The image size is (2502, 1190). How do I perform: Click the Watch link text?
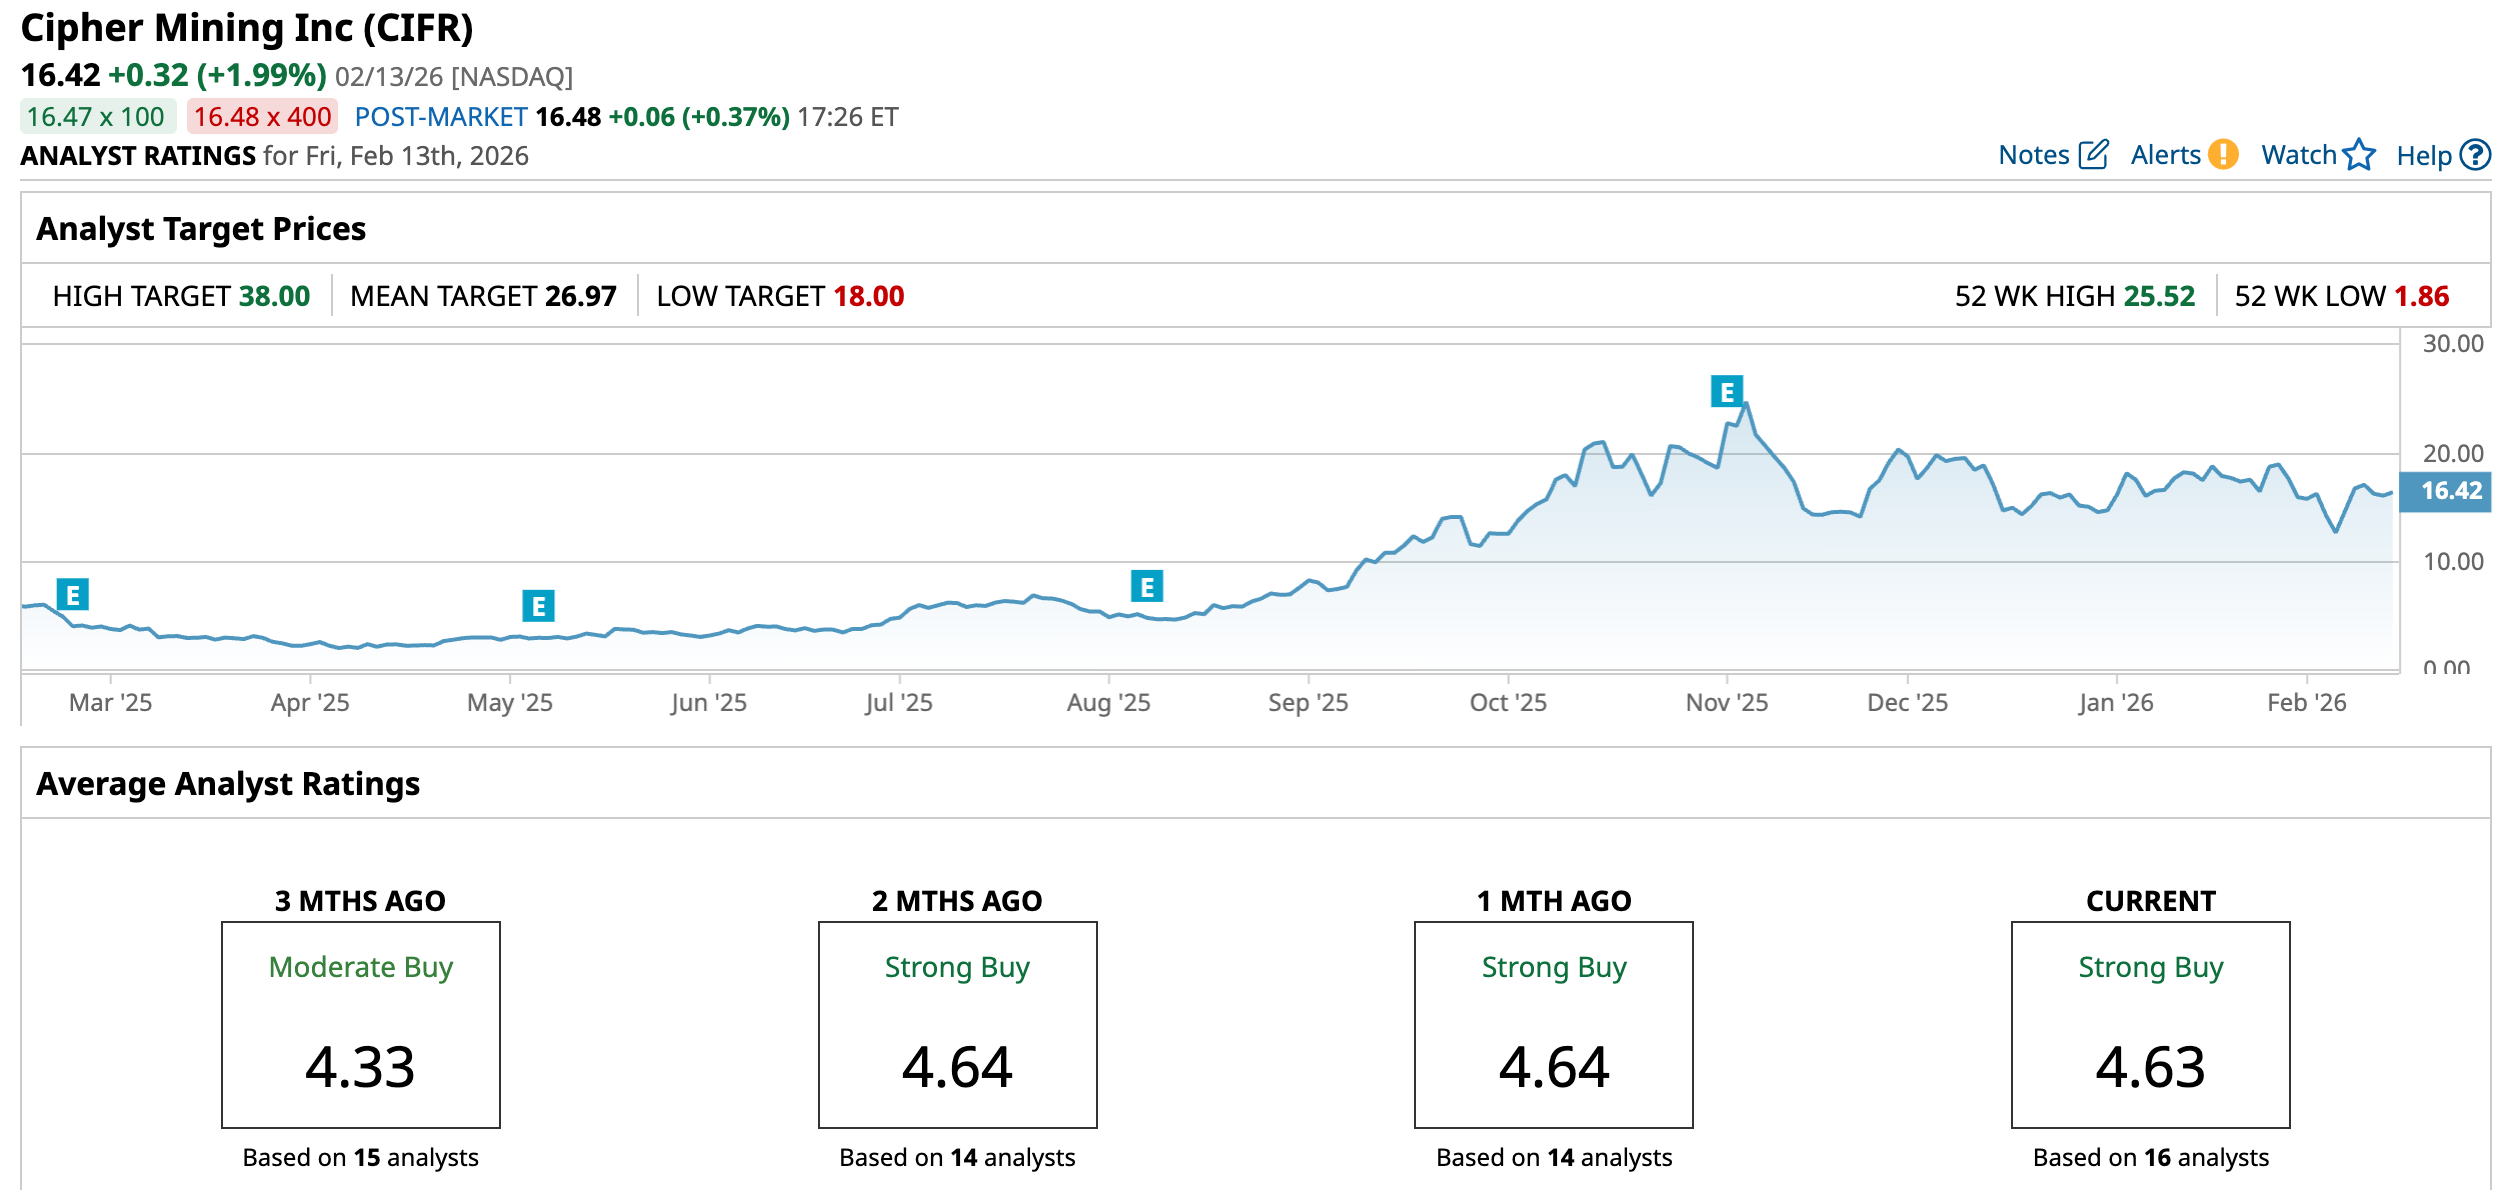(x=2298, y=155)
